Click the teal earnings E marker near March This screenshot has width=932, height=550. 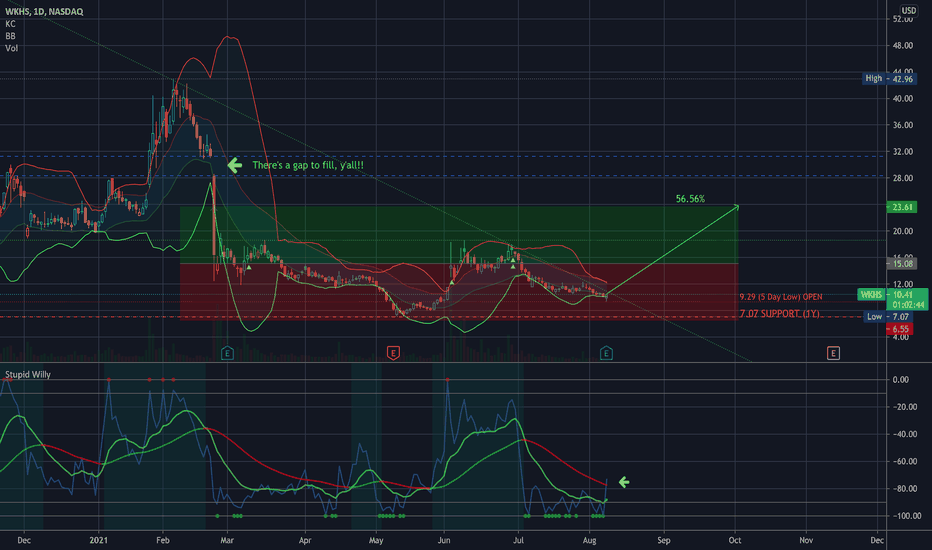(227, 354)
